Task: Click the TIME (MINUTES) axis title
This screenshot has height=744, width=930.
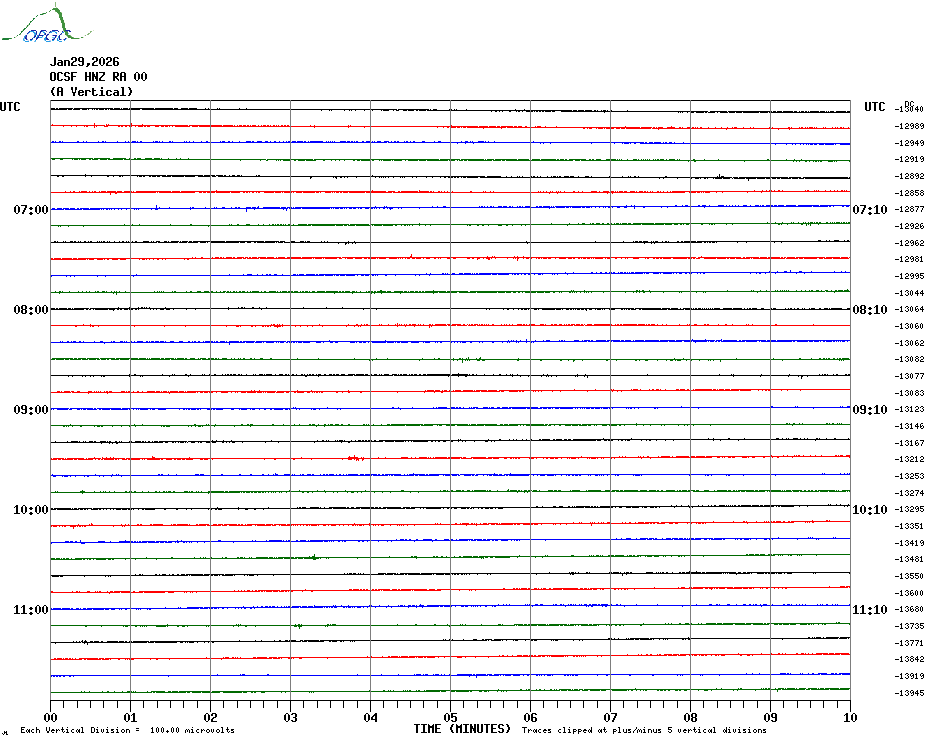Action: pos(462,729)
